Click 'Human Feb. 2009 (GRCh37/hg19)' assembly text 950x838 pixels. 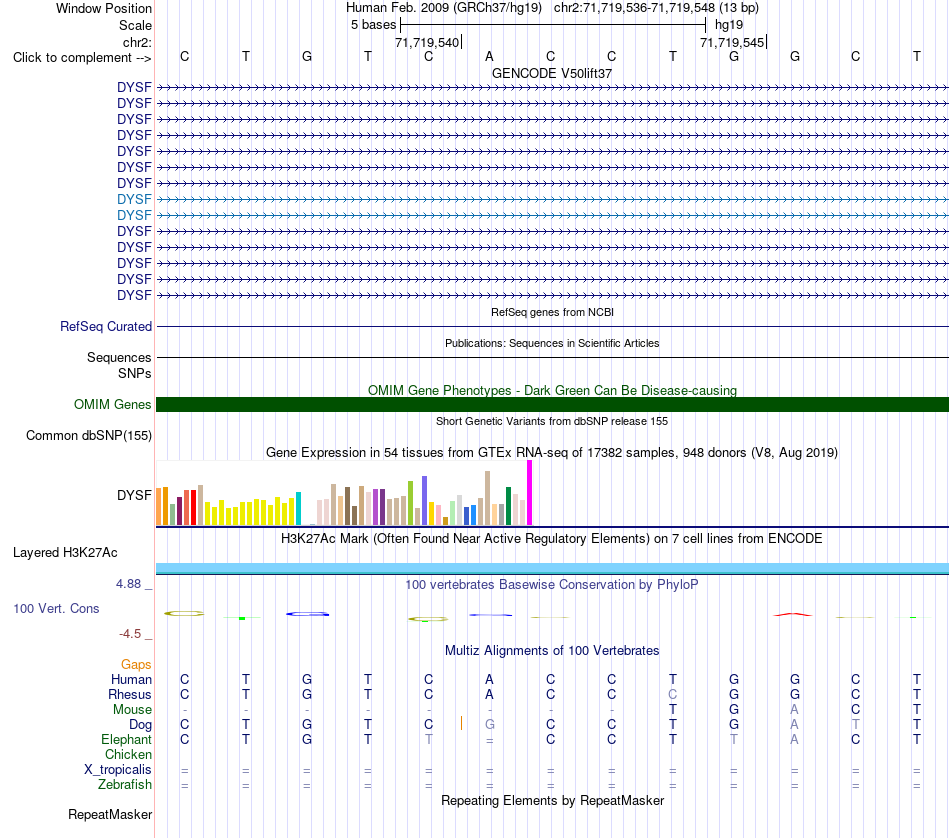pos(443,8)
